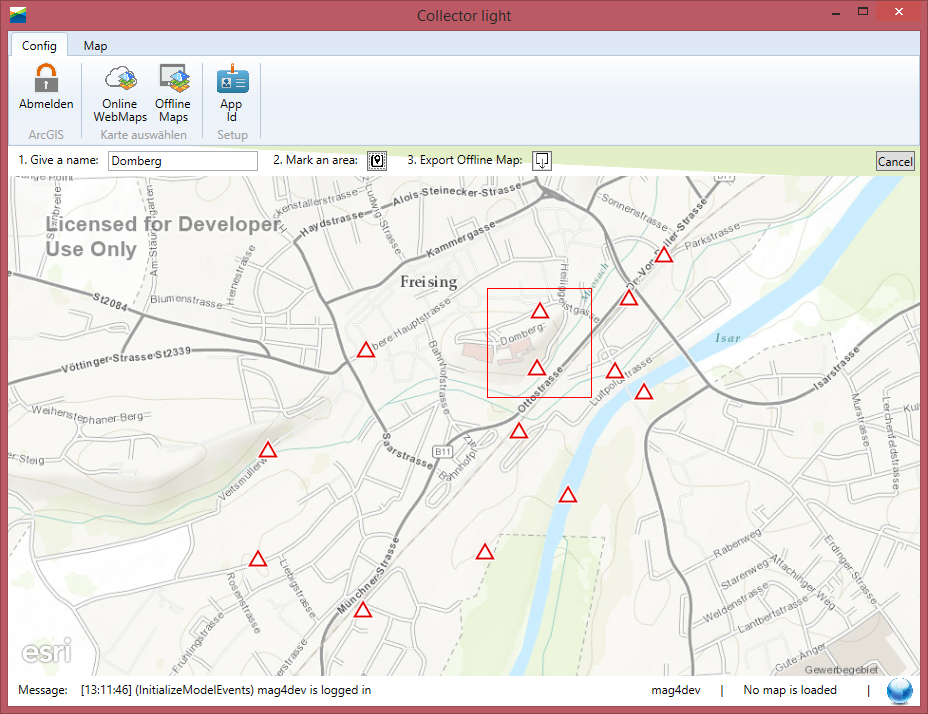Select the triangle marker on Veitsmüllerweg

click(x=268, y=449)
